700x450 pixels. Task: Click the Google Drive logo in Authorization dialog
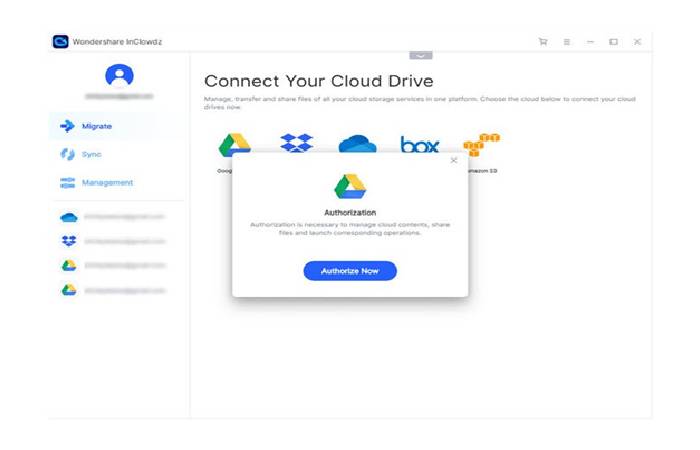pyautogui.click(x=350, y=187)
